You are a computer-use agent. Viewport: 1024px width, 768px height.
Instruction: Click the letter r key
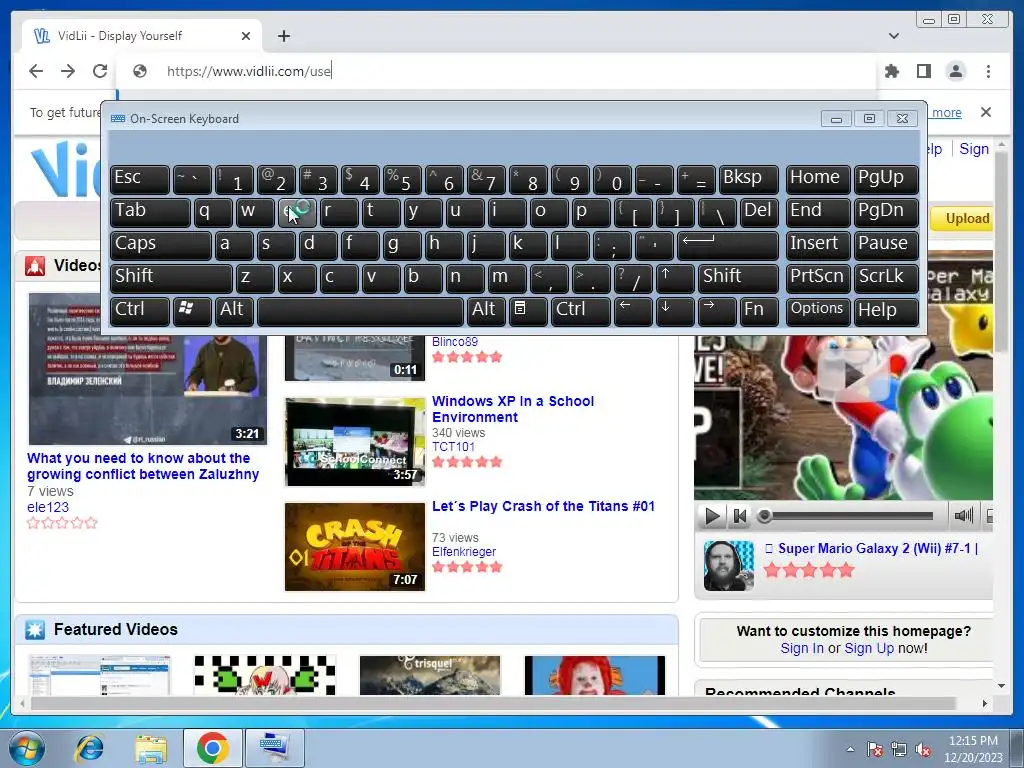point(339,212)
